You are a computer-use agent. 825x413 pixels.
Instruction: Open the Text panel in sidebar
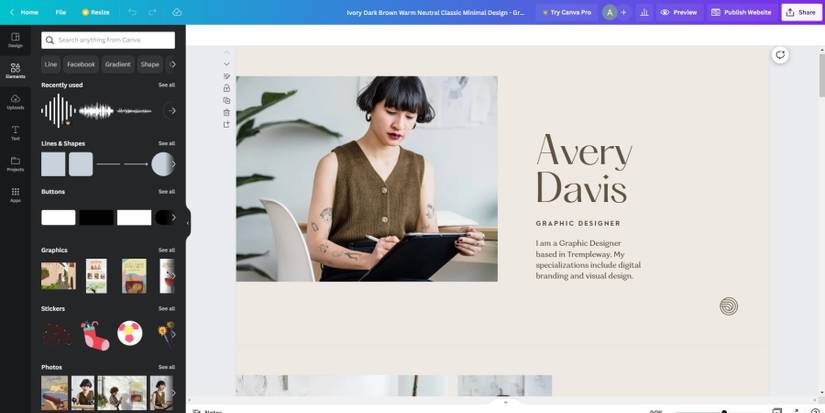point(15,133)
